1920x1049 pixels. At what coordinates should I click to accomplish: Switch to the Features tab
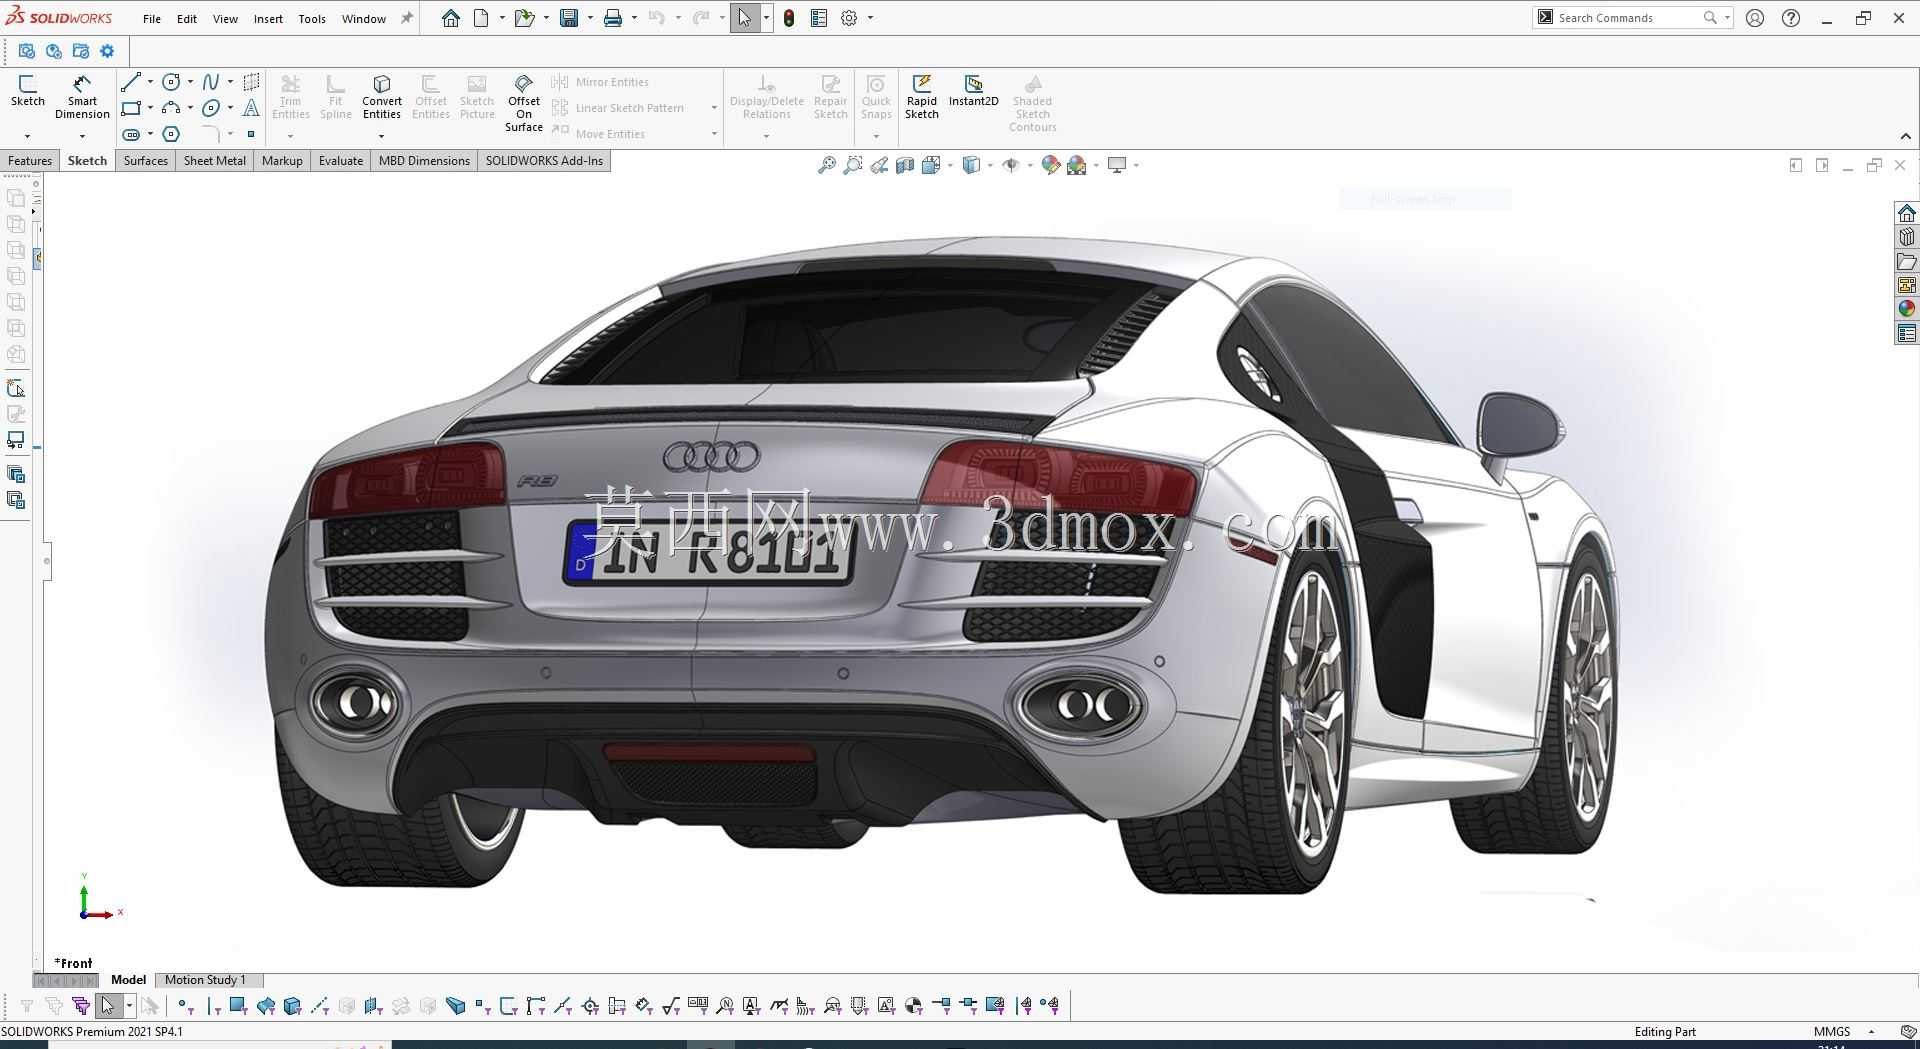point(30,161)
